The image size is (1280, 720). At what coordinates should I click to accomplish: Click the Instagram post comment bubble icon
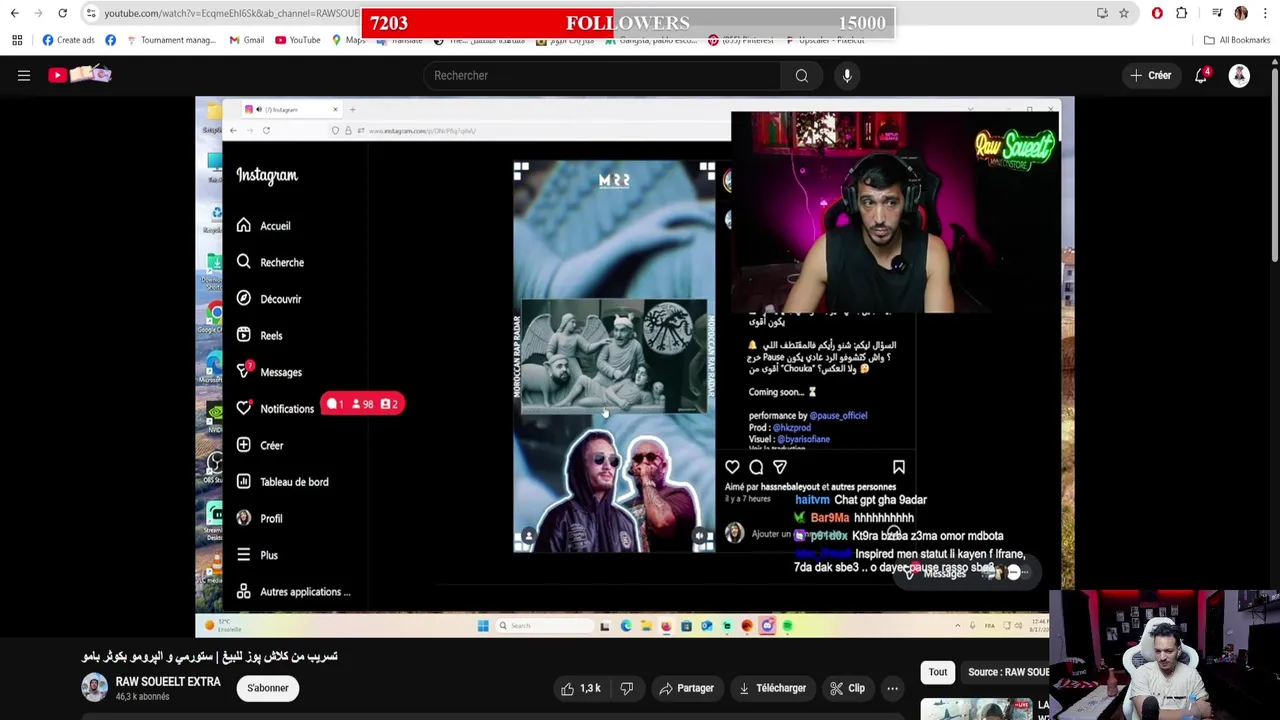[756, 467]
